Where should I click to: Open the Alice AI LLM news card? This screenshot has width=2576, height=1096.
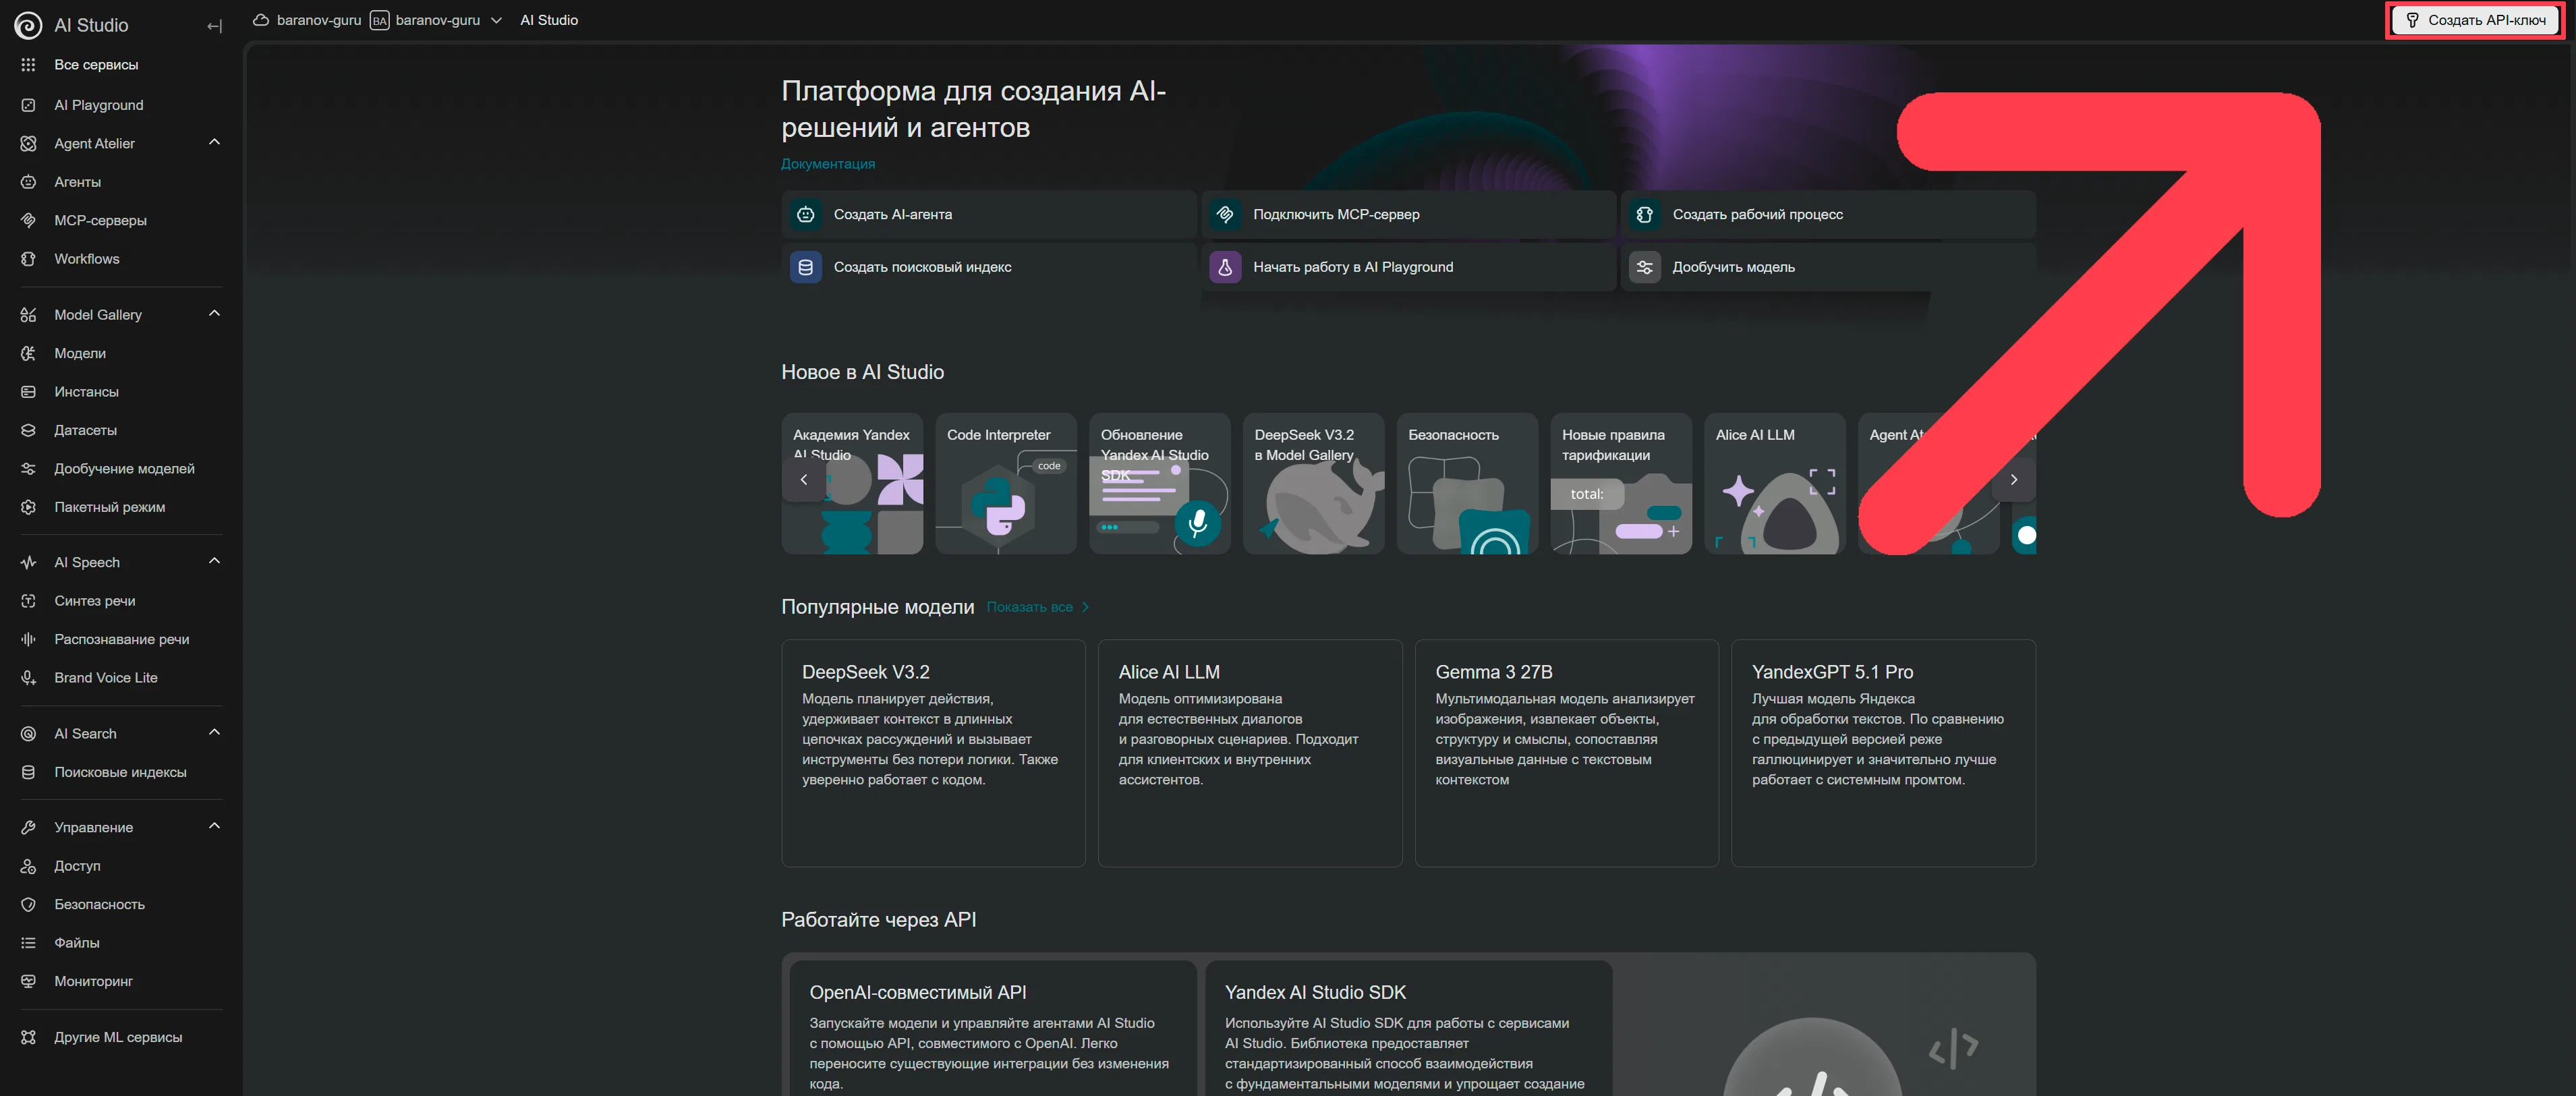click(x=1774, y=484)
